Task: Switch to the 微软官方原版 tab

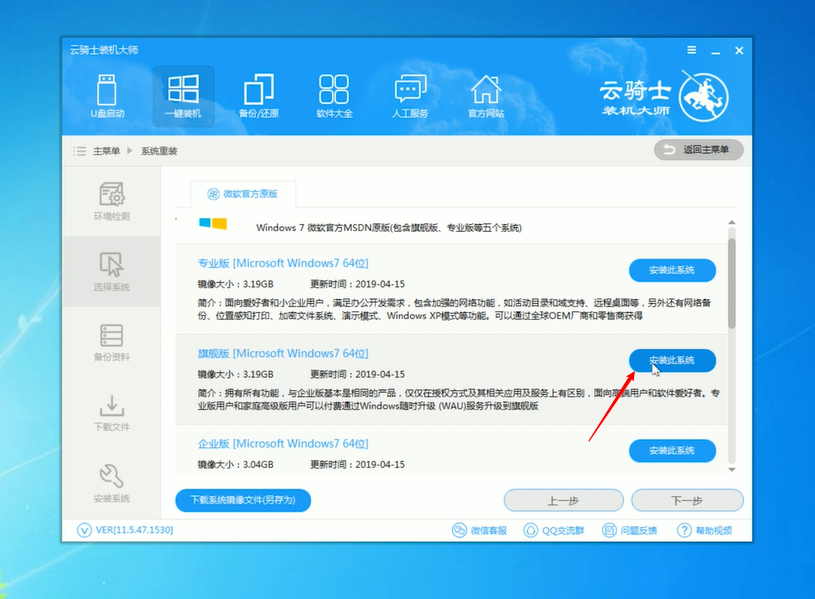Action: point(243,194)
